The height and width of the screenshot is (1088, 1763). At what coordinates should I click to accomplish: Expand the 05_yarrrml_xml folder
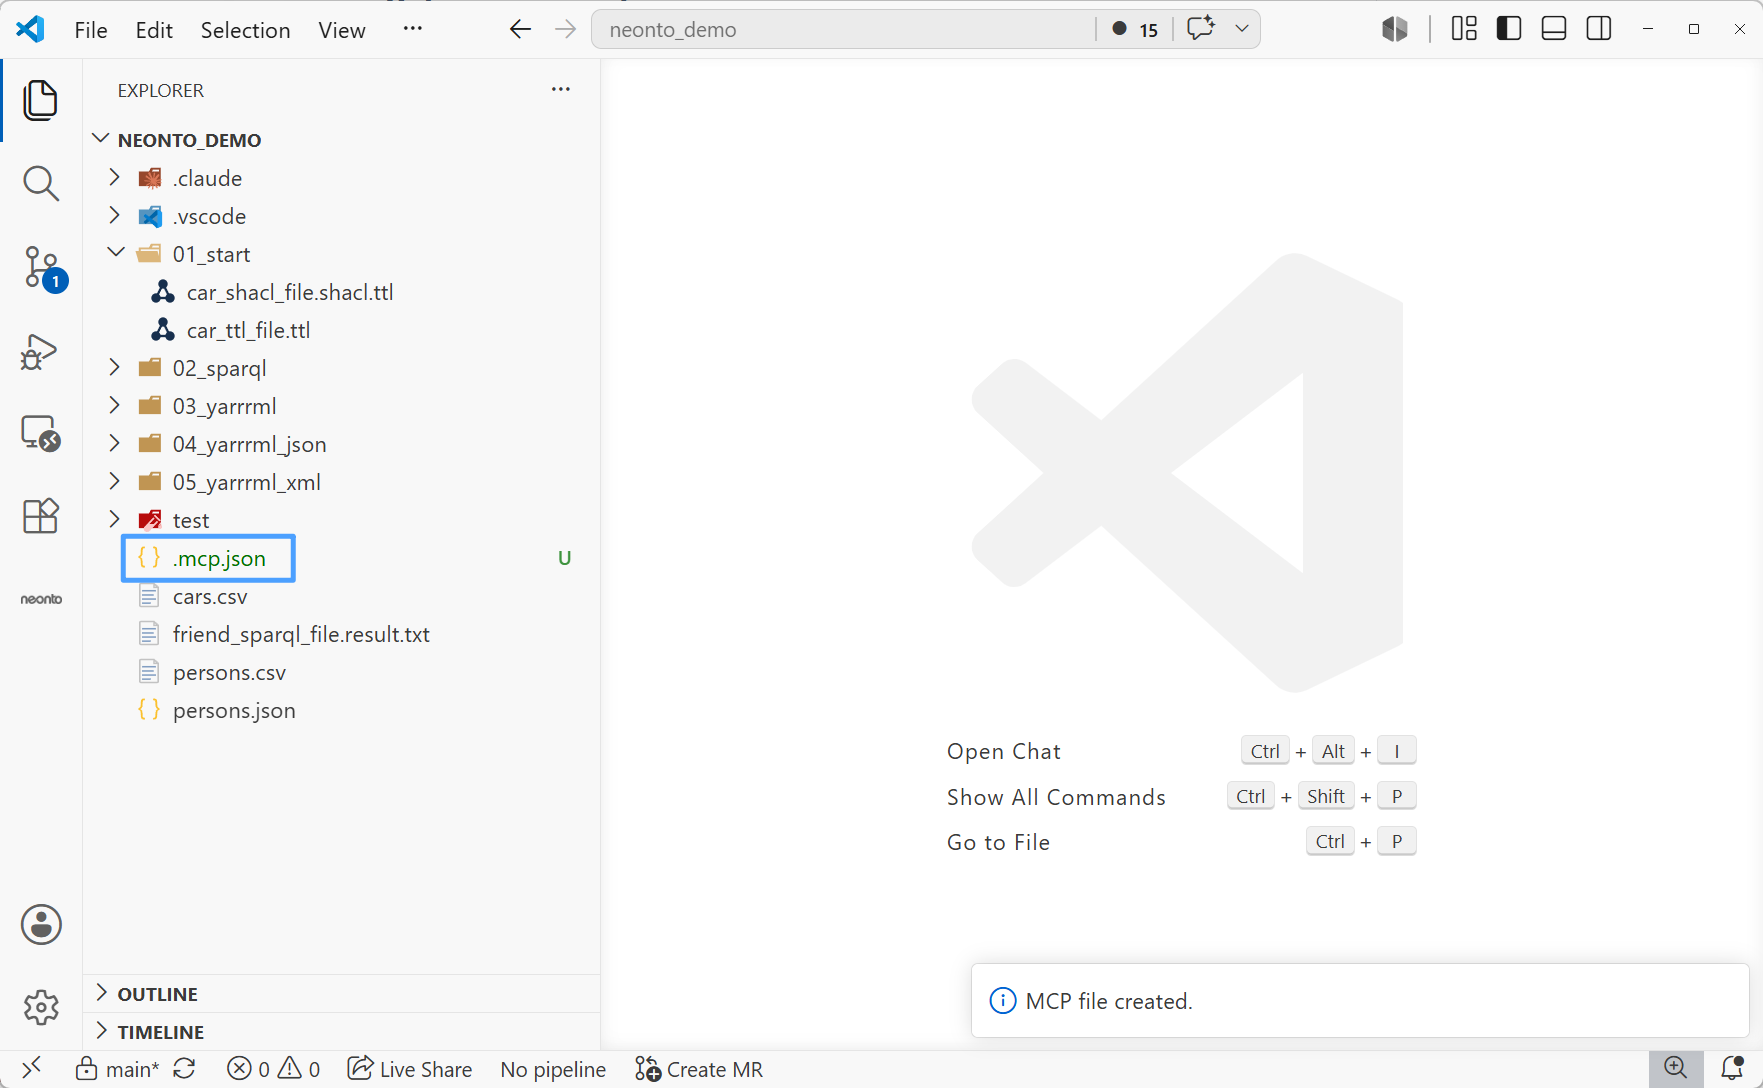[115, 482]
